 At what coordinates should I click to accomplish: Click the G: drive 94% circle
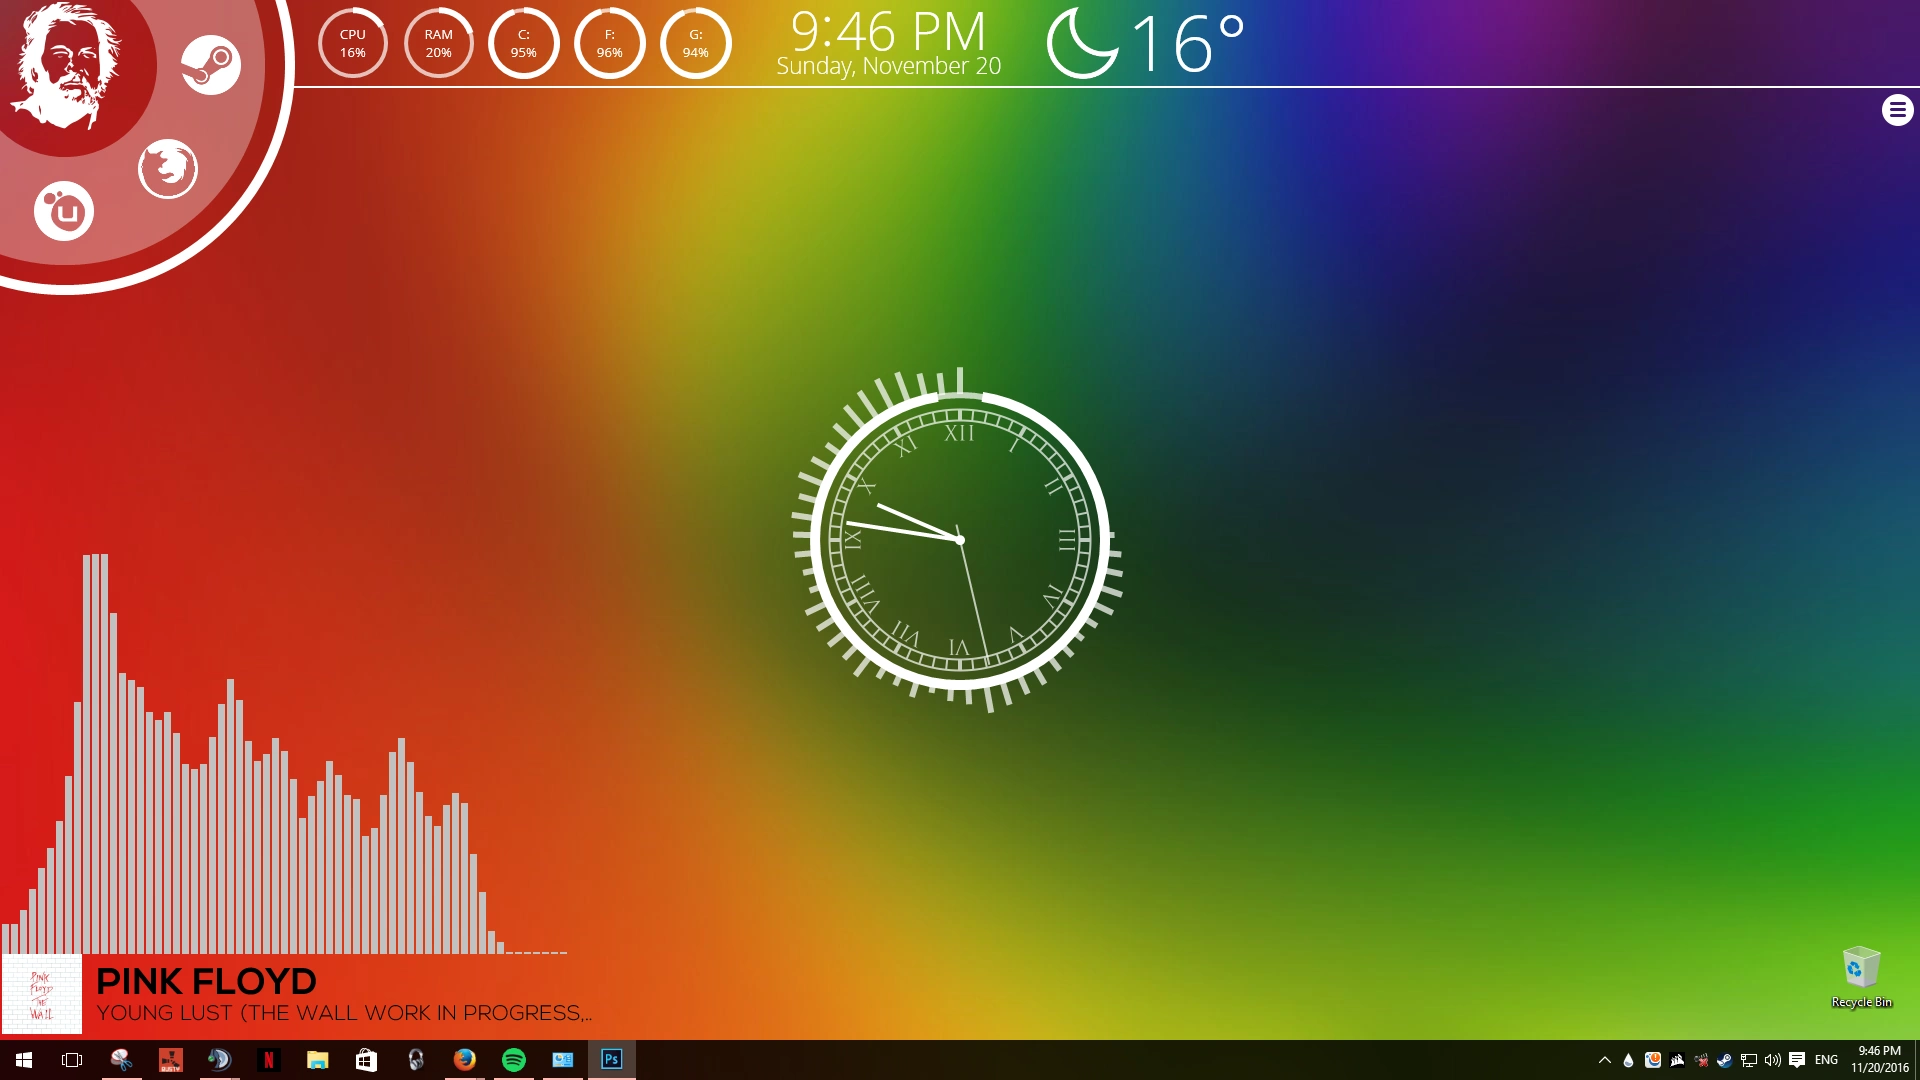[x=696, y=43]
